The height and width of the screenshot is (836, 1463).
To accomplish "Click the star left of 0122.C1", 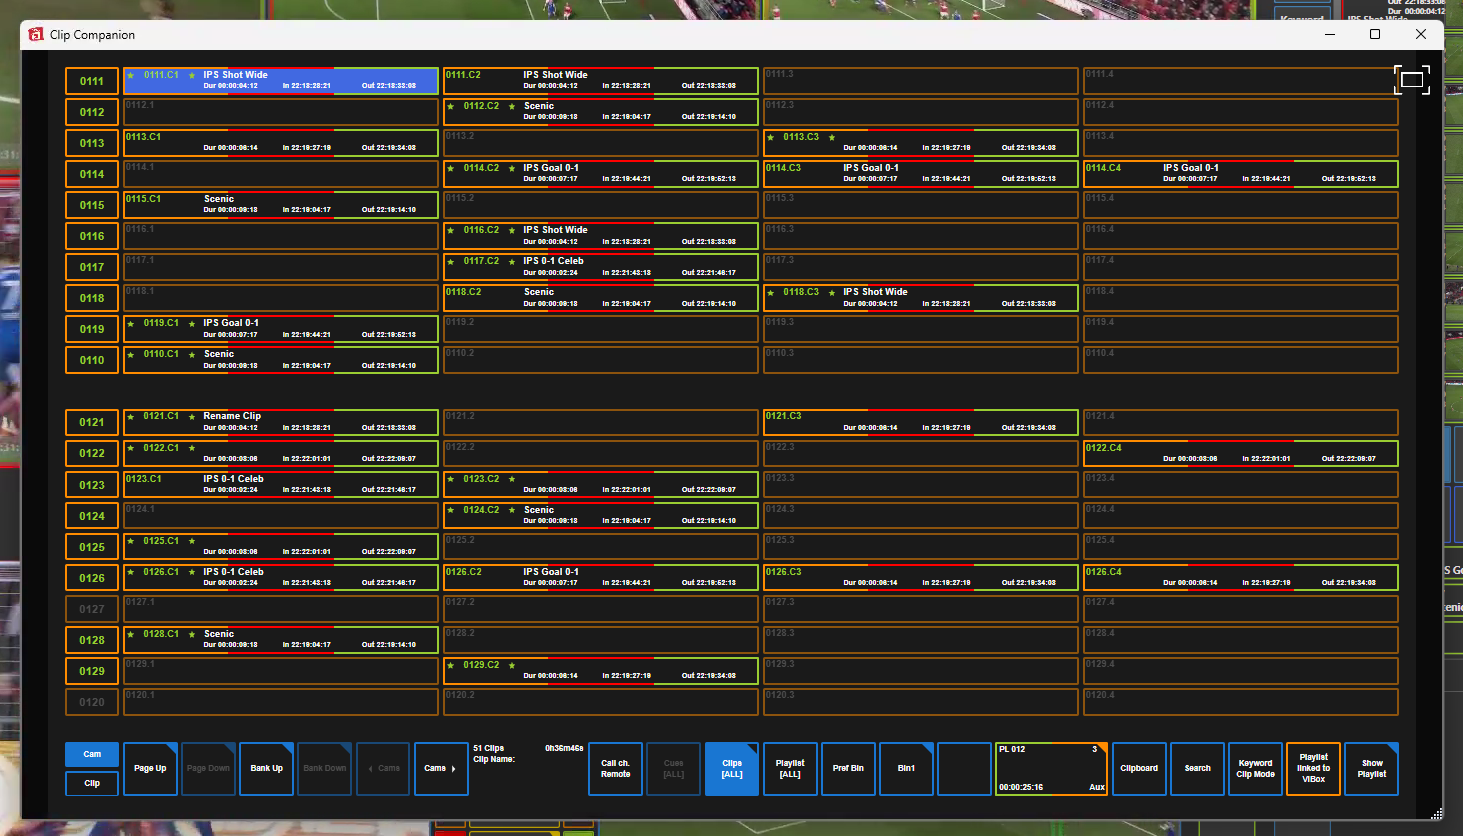I will pos(131,448).
